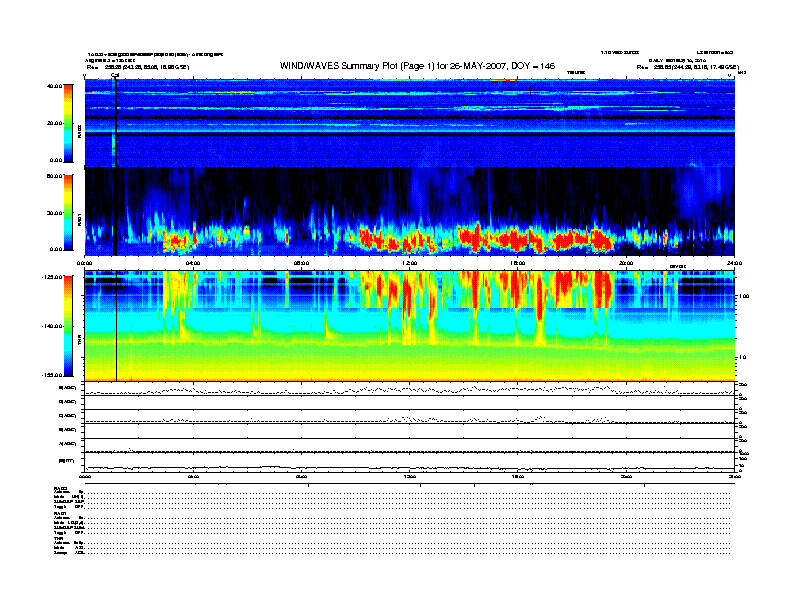Click the top-right Rae coordinates line
The width and height of the screenshot is (792, 612).
click(x=687, y=67)
